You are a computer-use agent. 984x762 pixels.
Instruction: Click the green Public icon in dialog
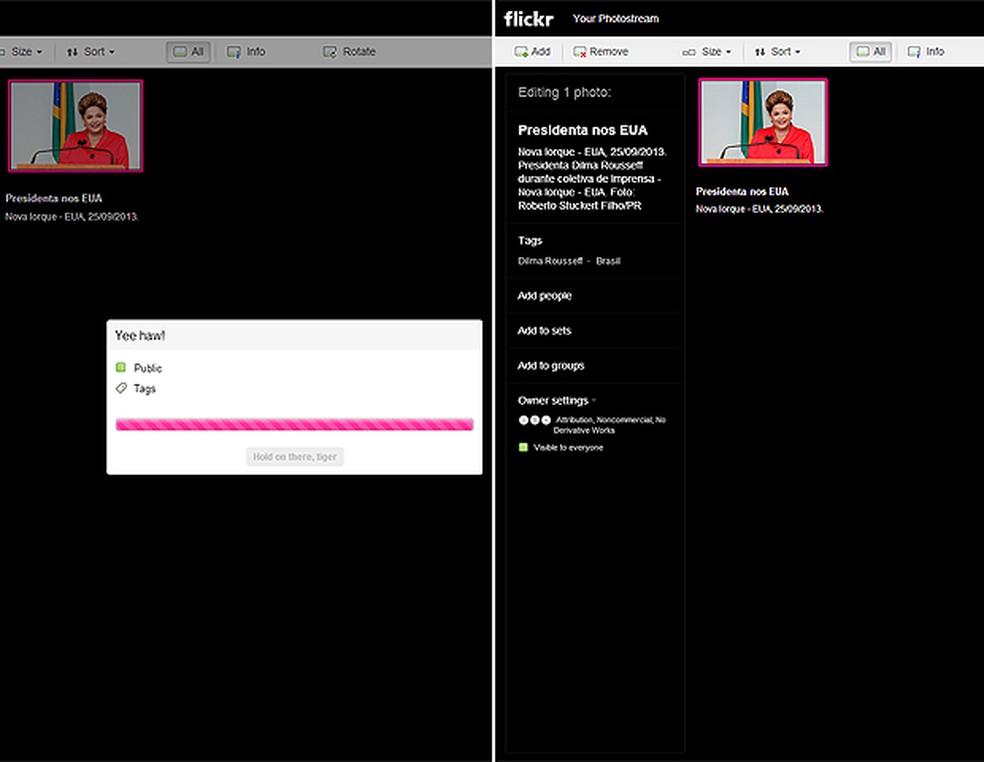point(120,367)
